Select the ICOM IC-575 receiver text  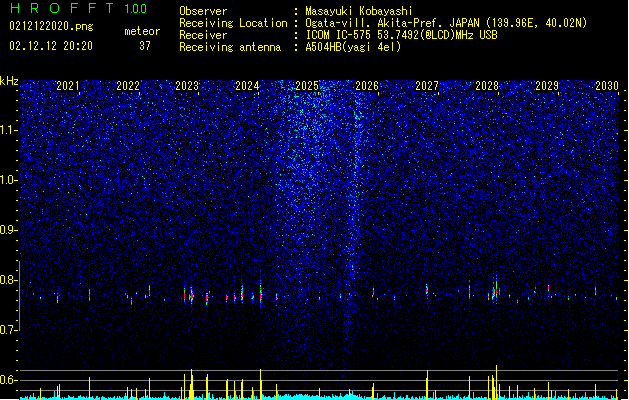pyautogui.click(x=401, y=35)
